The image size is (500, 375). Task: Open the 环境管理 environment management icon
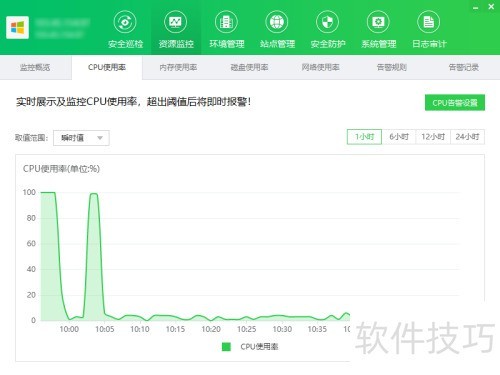[227, 22]
